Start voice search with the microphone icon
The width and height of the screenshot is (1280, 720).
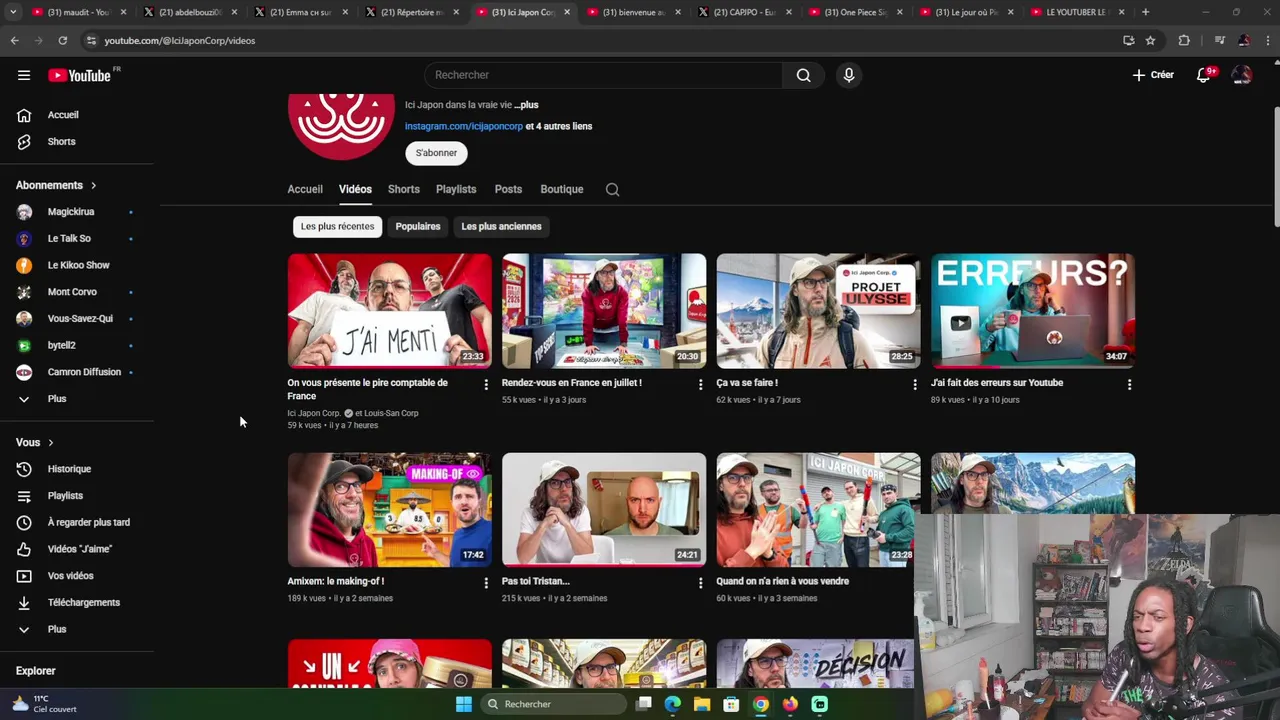(848, 75)
